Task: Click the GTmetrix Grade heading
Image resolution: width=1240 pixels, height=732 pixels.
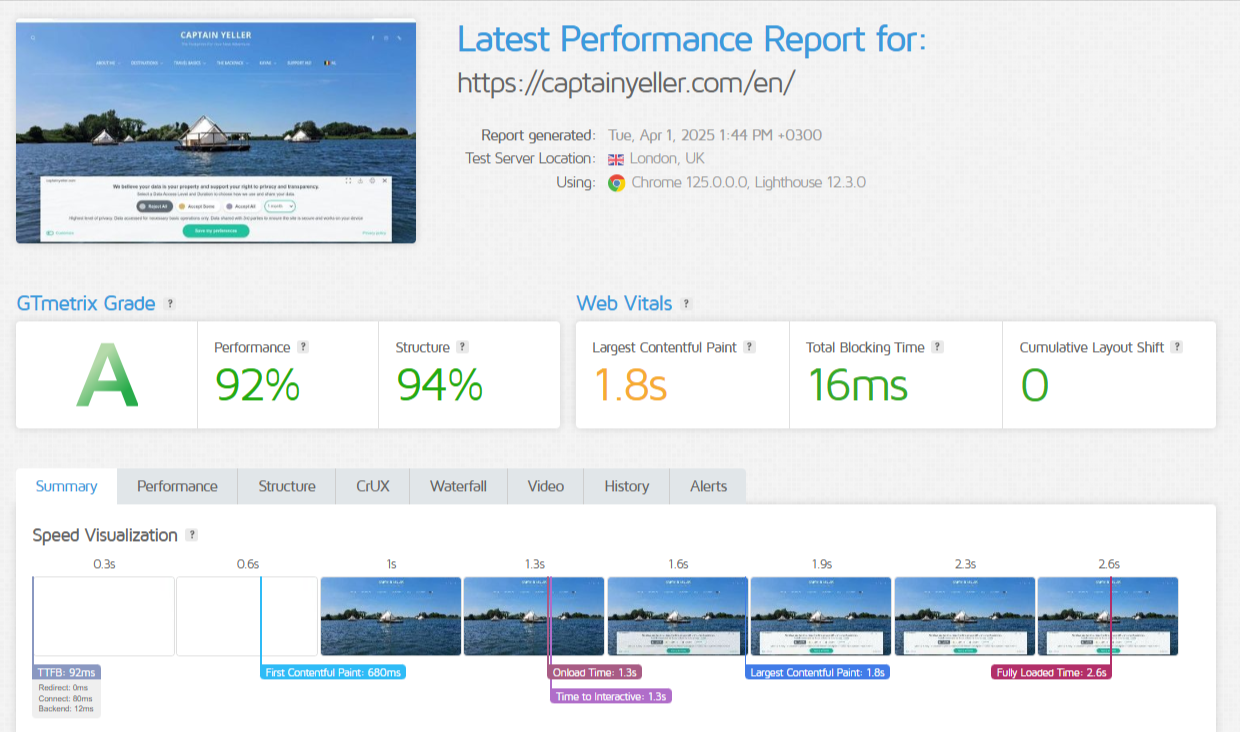Action: pos(86,303)
